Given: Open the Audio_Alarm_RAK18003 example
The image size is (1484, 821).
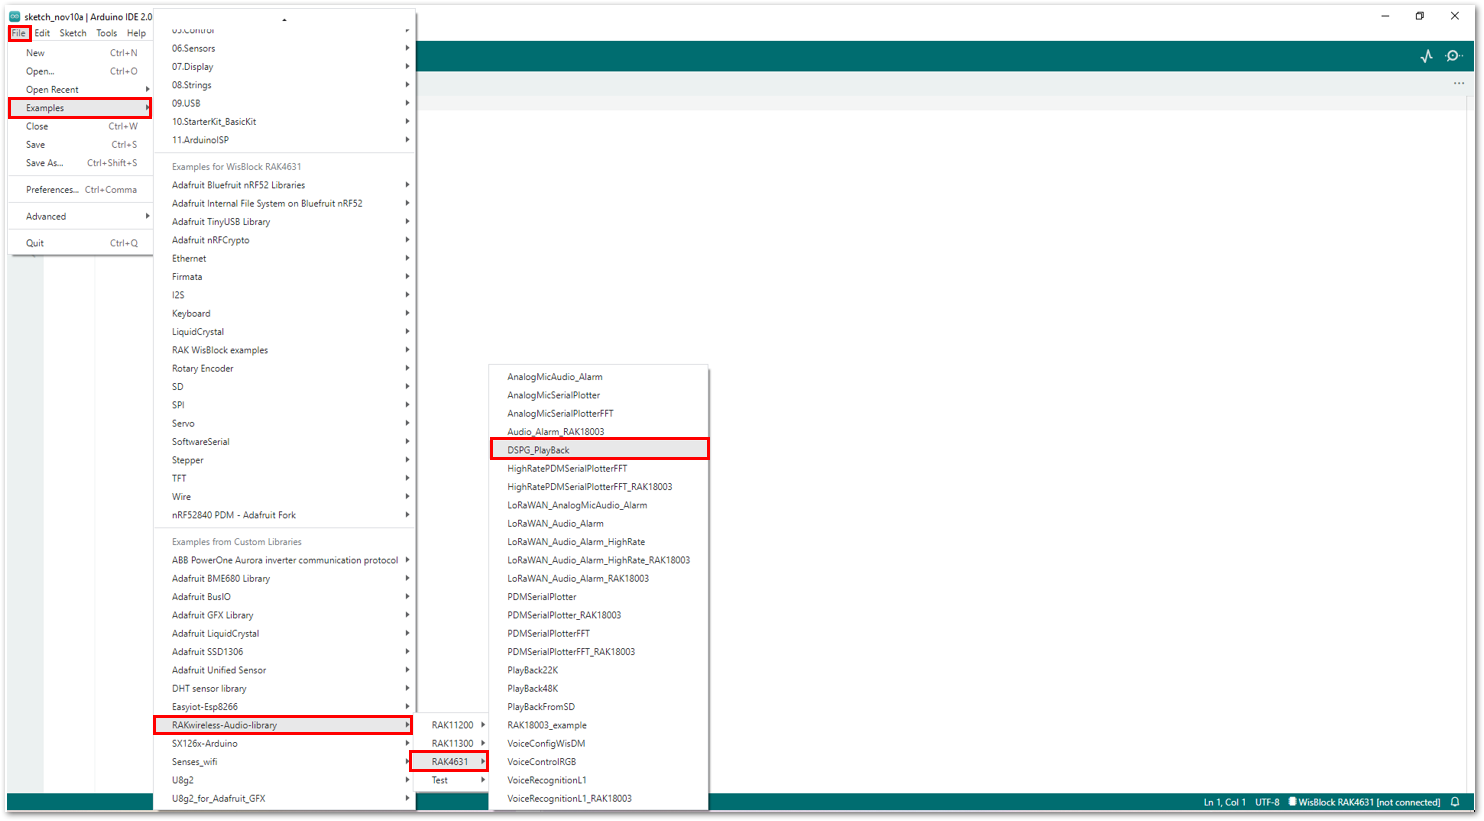Looking at the screenshot, I should coord(599,432).
